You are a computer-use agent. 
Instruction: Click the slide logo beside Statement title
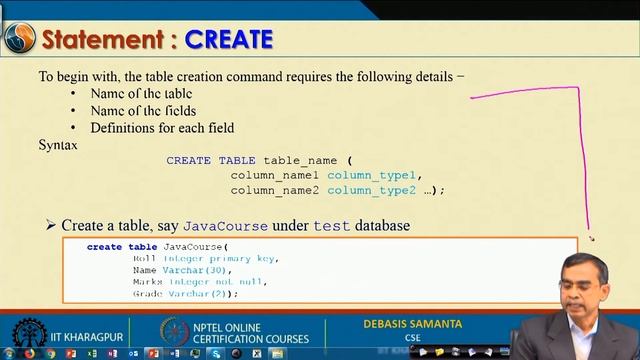(19, 38)
